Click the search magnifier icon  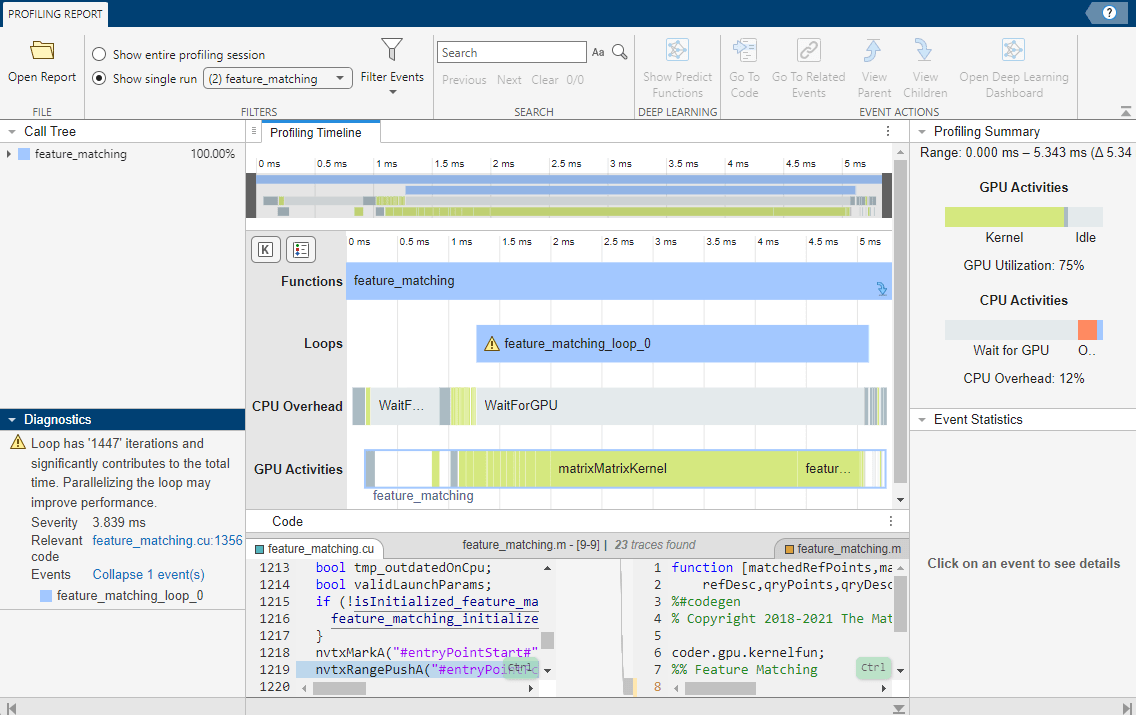(x=620, y=53)
